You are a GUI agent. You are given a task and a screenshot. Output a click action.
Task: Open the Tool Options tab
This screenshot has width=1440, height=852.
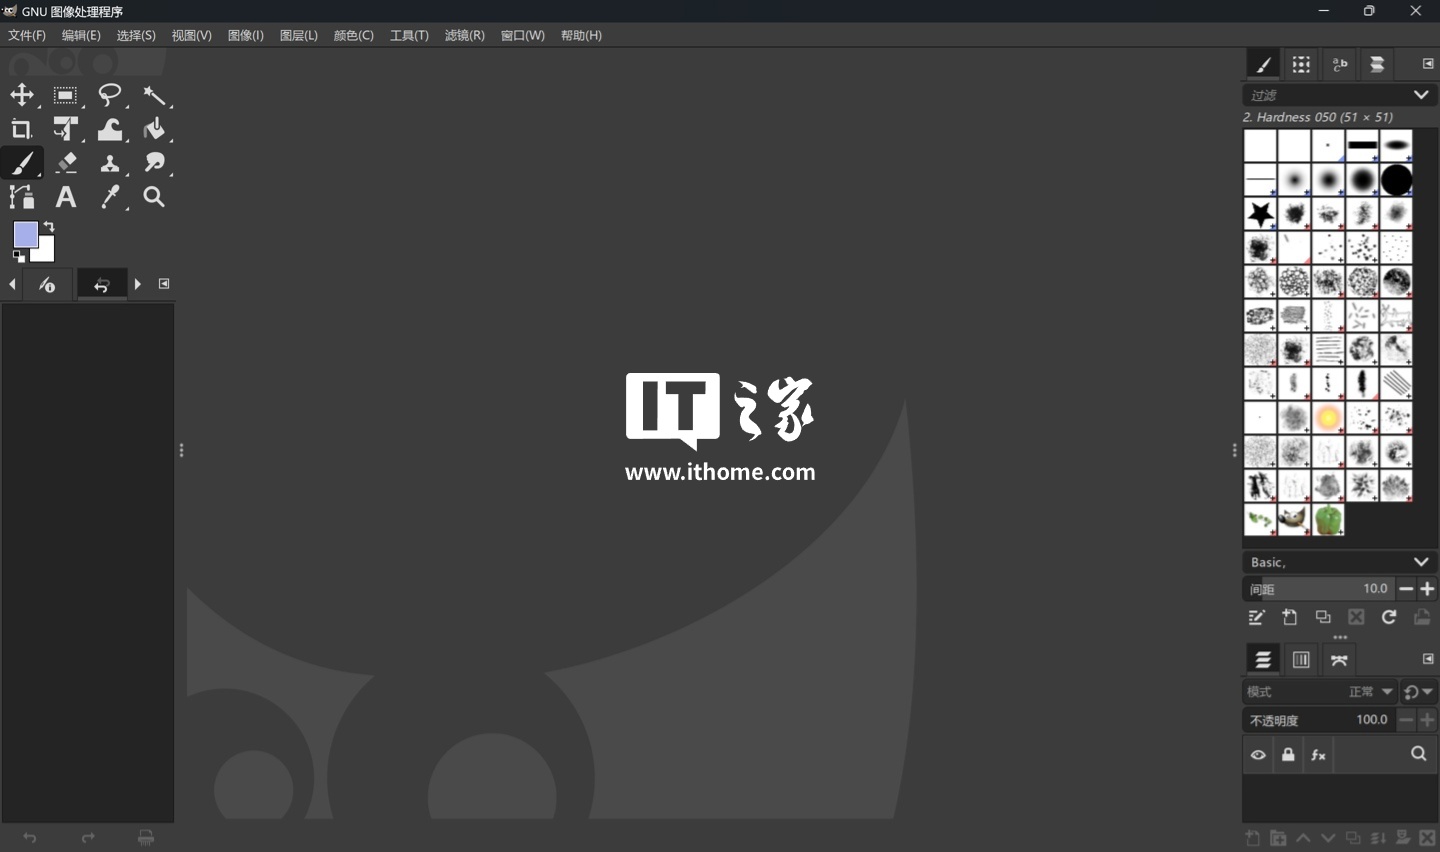47,285
